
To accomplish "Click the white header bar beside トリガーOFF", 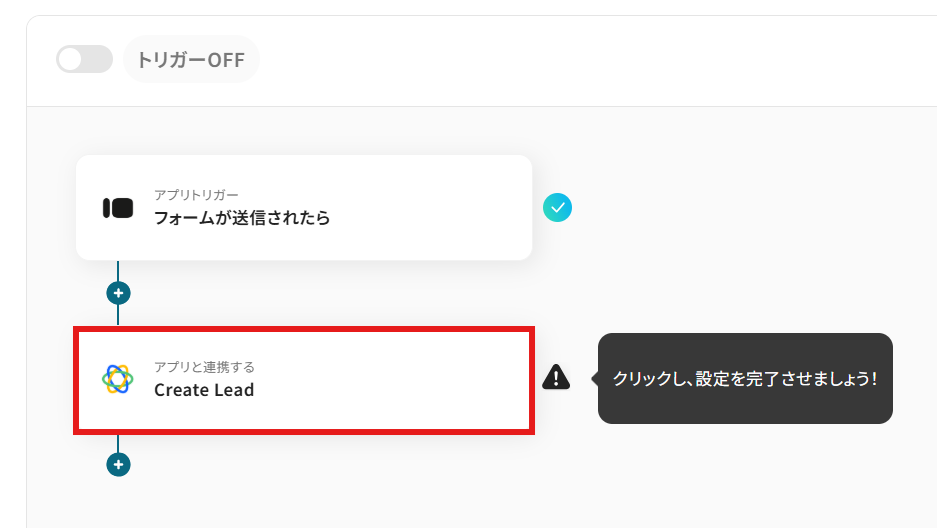I will (600, 60).
